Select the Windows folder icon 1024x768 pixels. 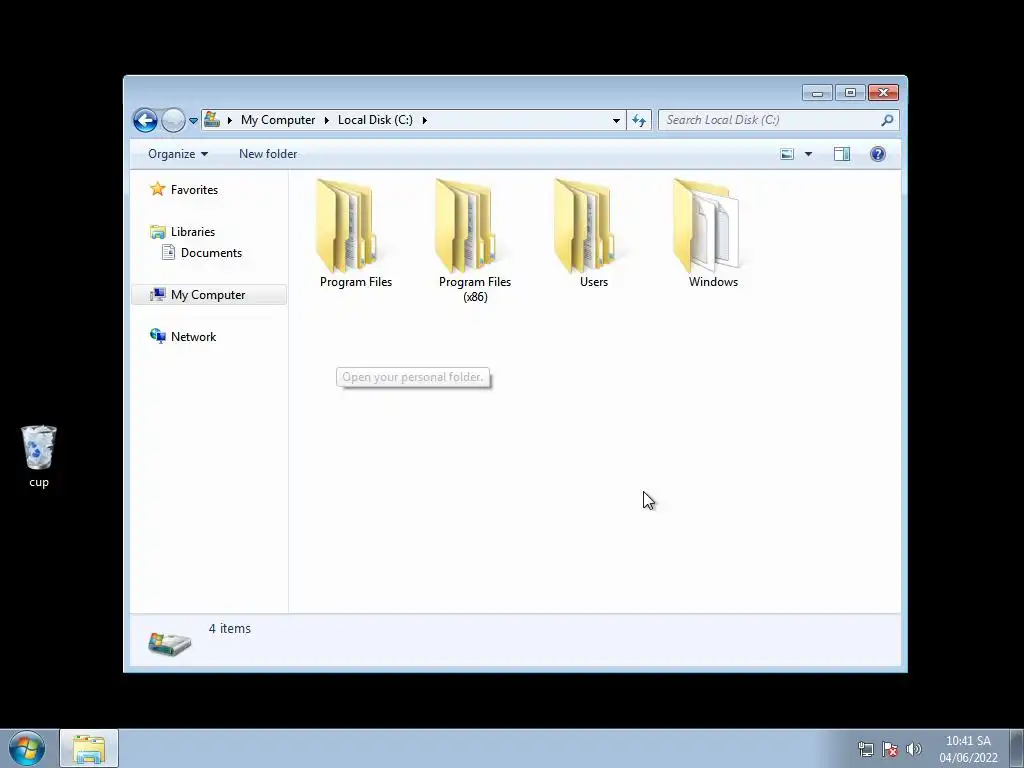[x=706, y=226]
